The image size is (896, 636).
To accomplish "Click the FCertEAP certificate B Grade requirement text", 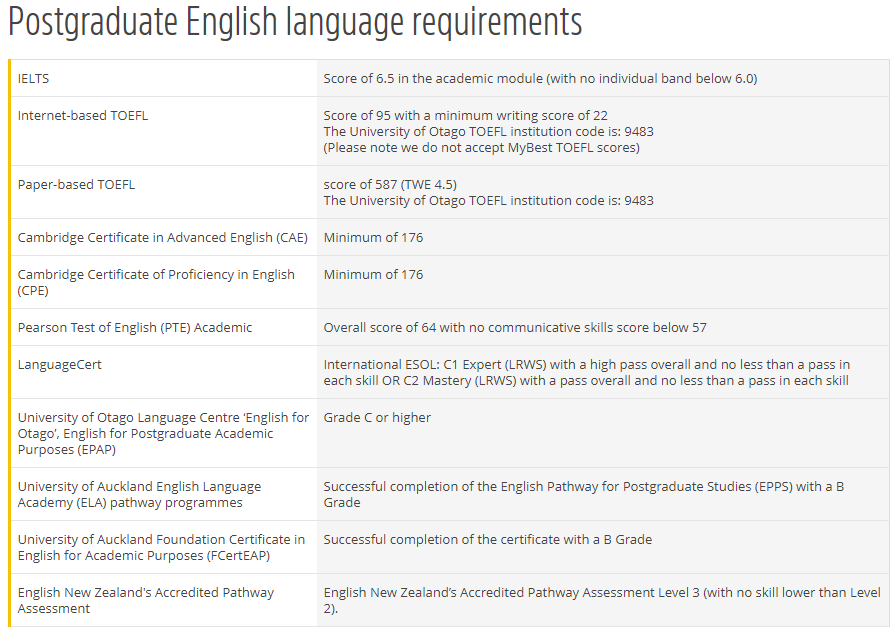I will 487,539.
